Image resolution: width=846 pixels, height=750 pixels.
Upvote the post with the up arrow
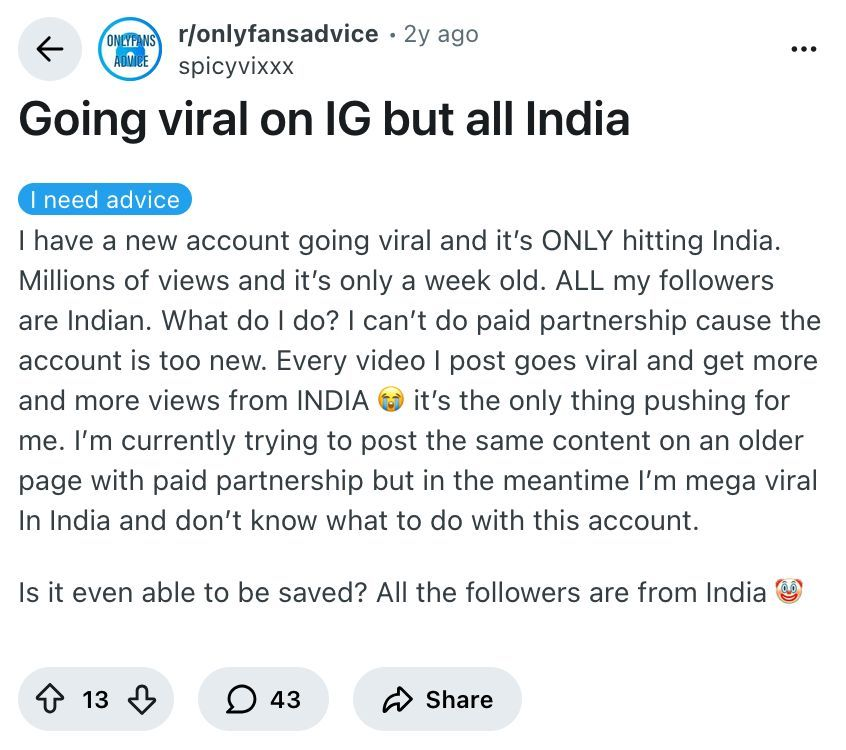[50, 699]
